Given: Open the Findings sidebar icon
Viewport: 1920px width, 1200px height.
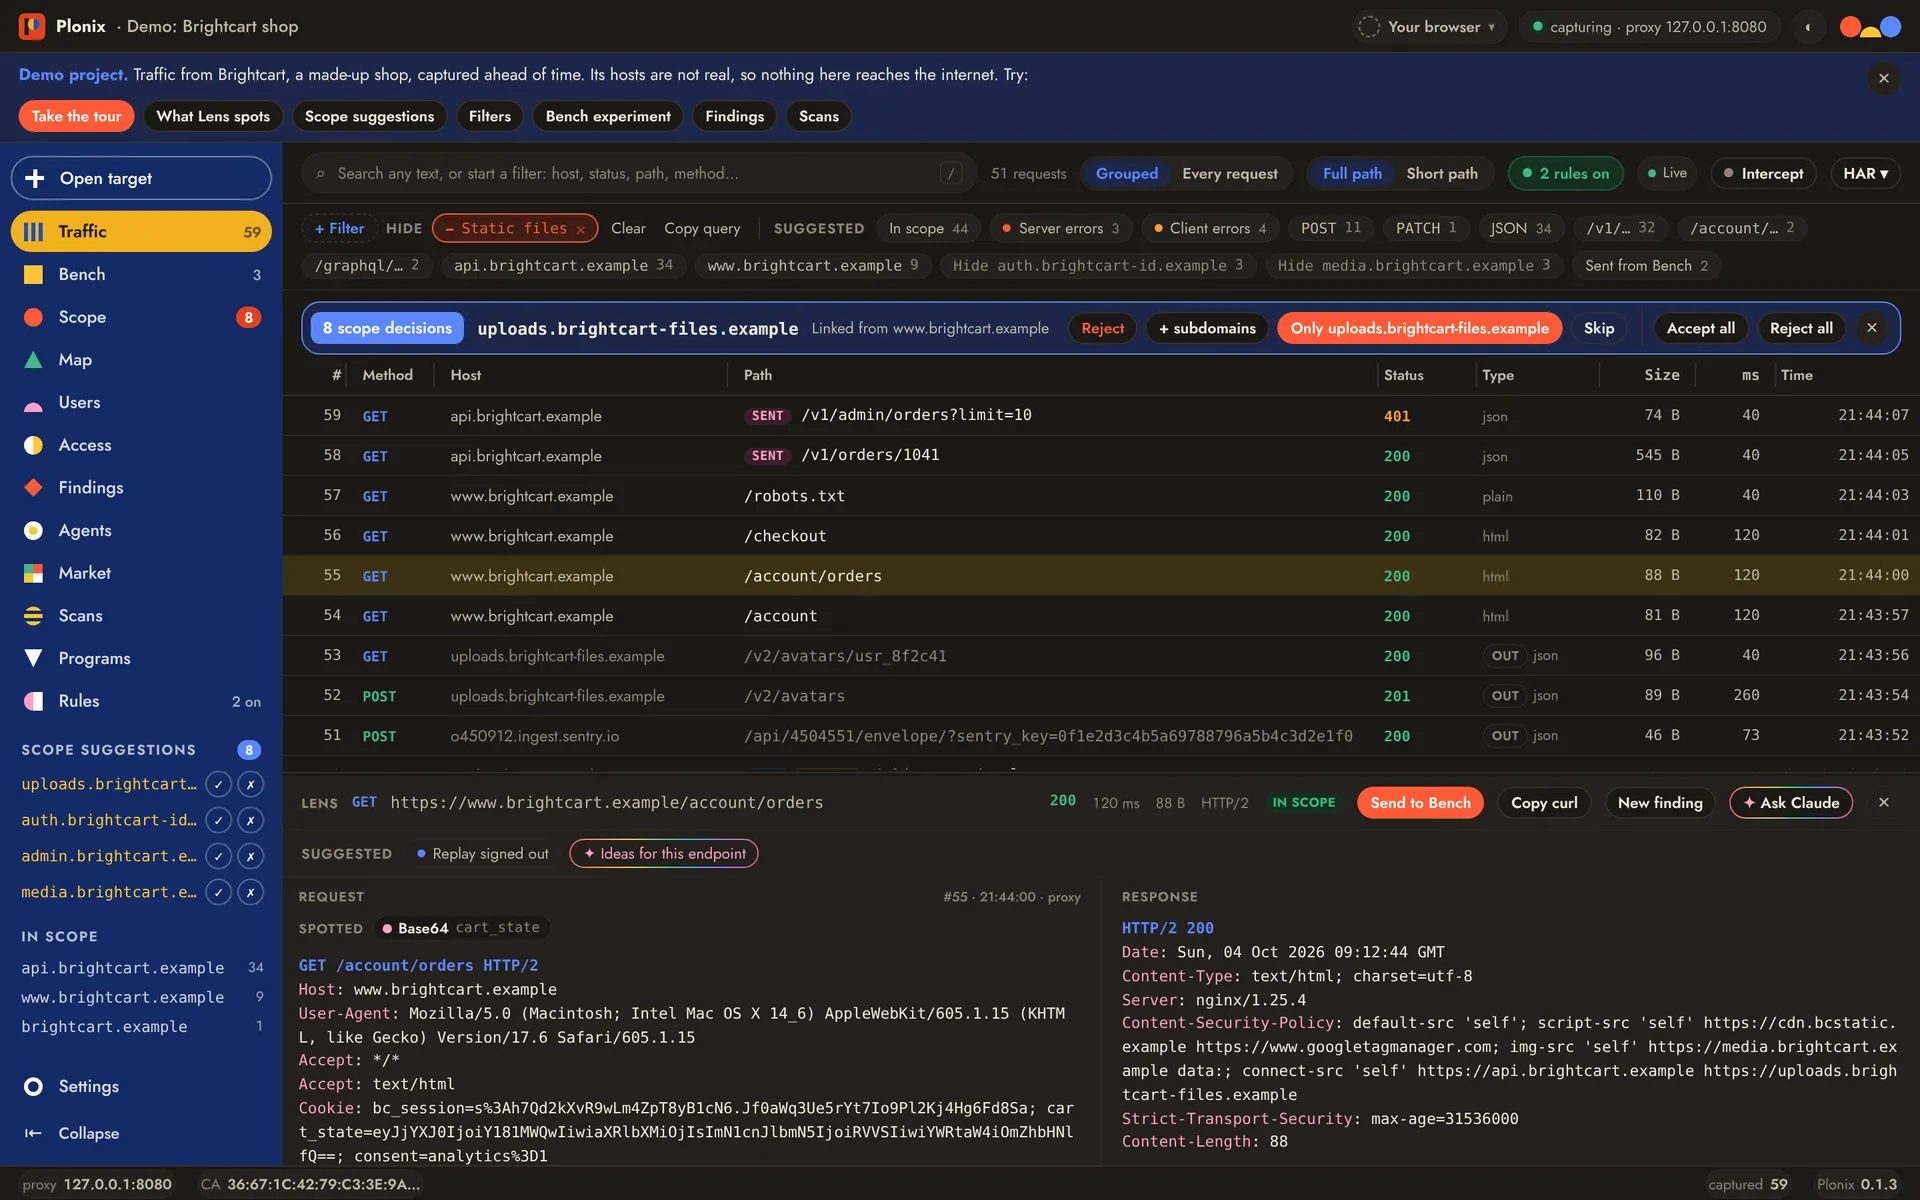Looking at the screenshot, I should pos(33,488).
